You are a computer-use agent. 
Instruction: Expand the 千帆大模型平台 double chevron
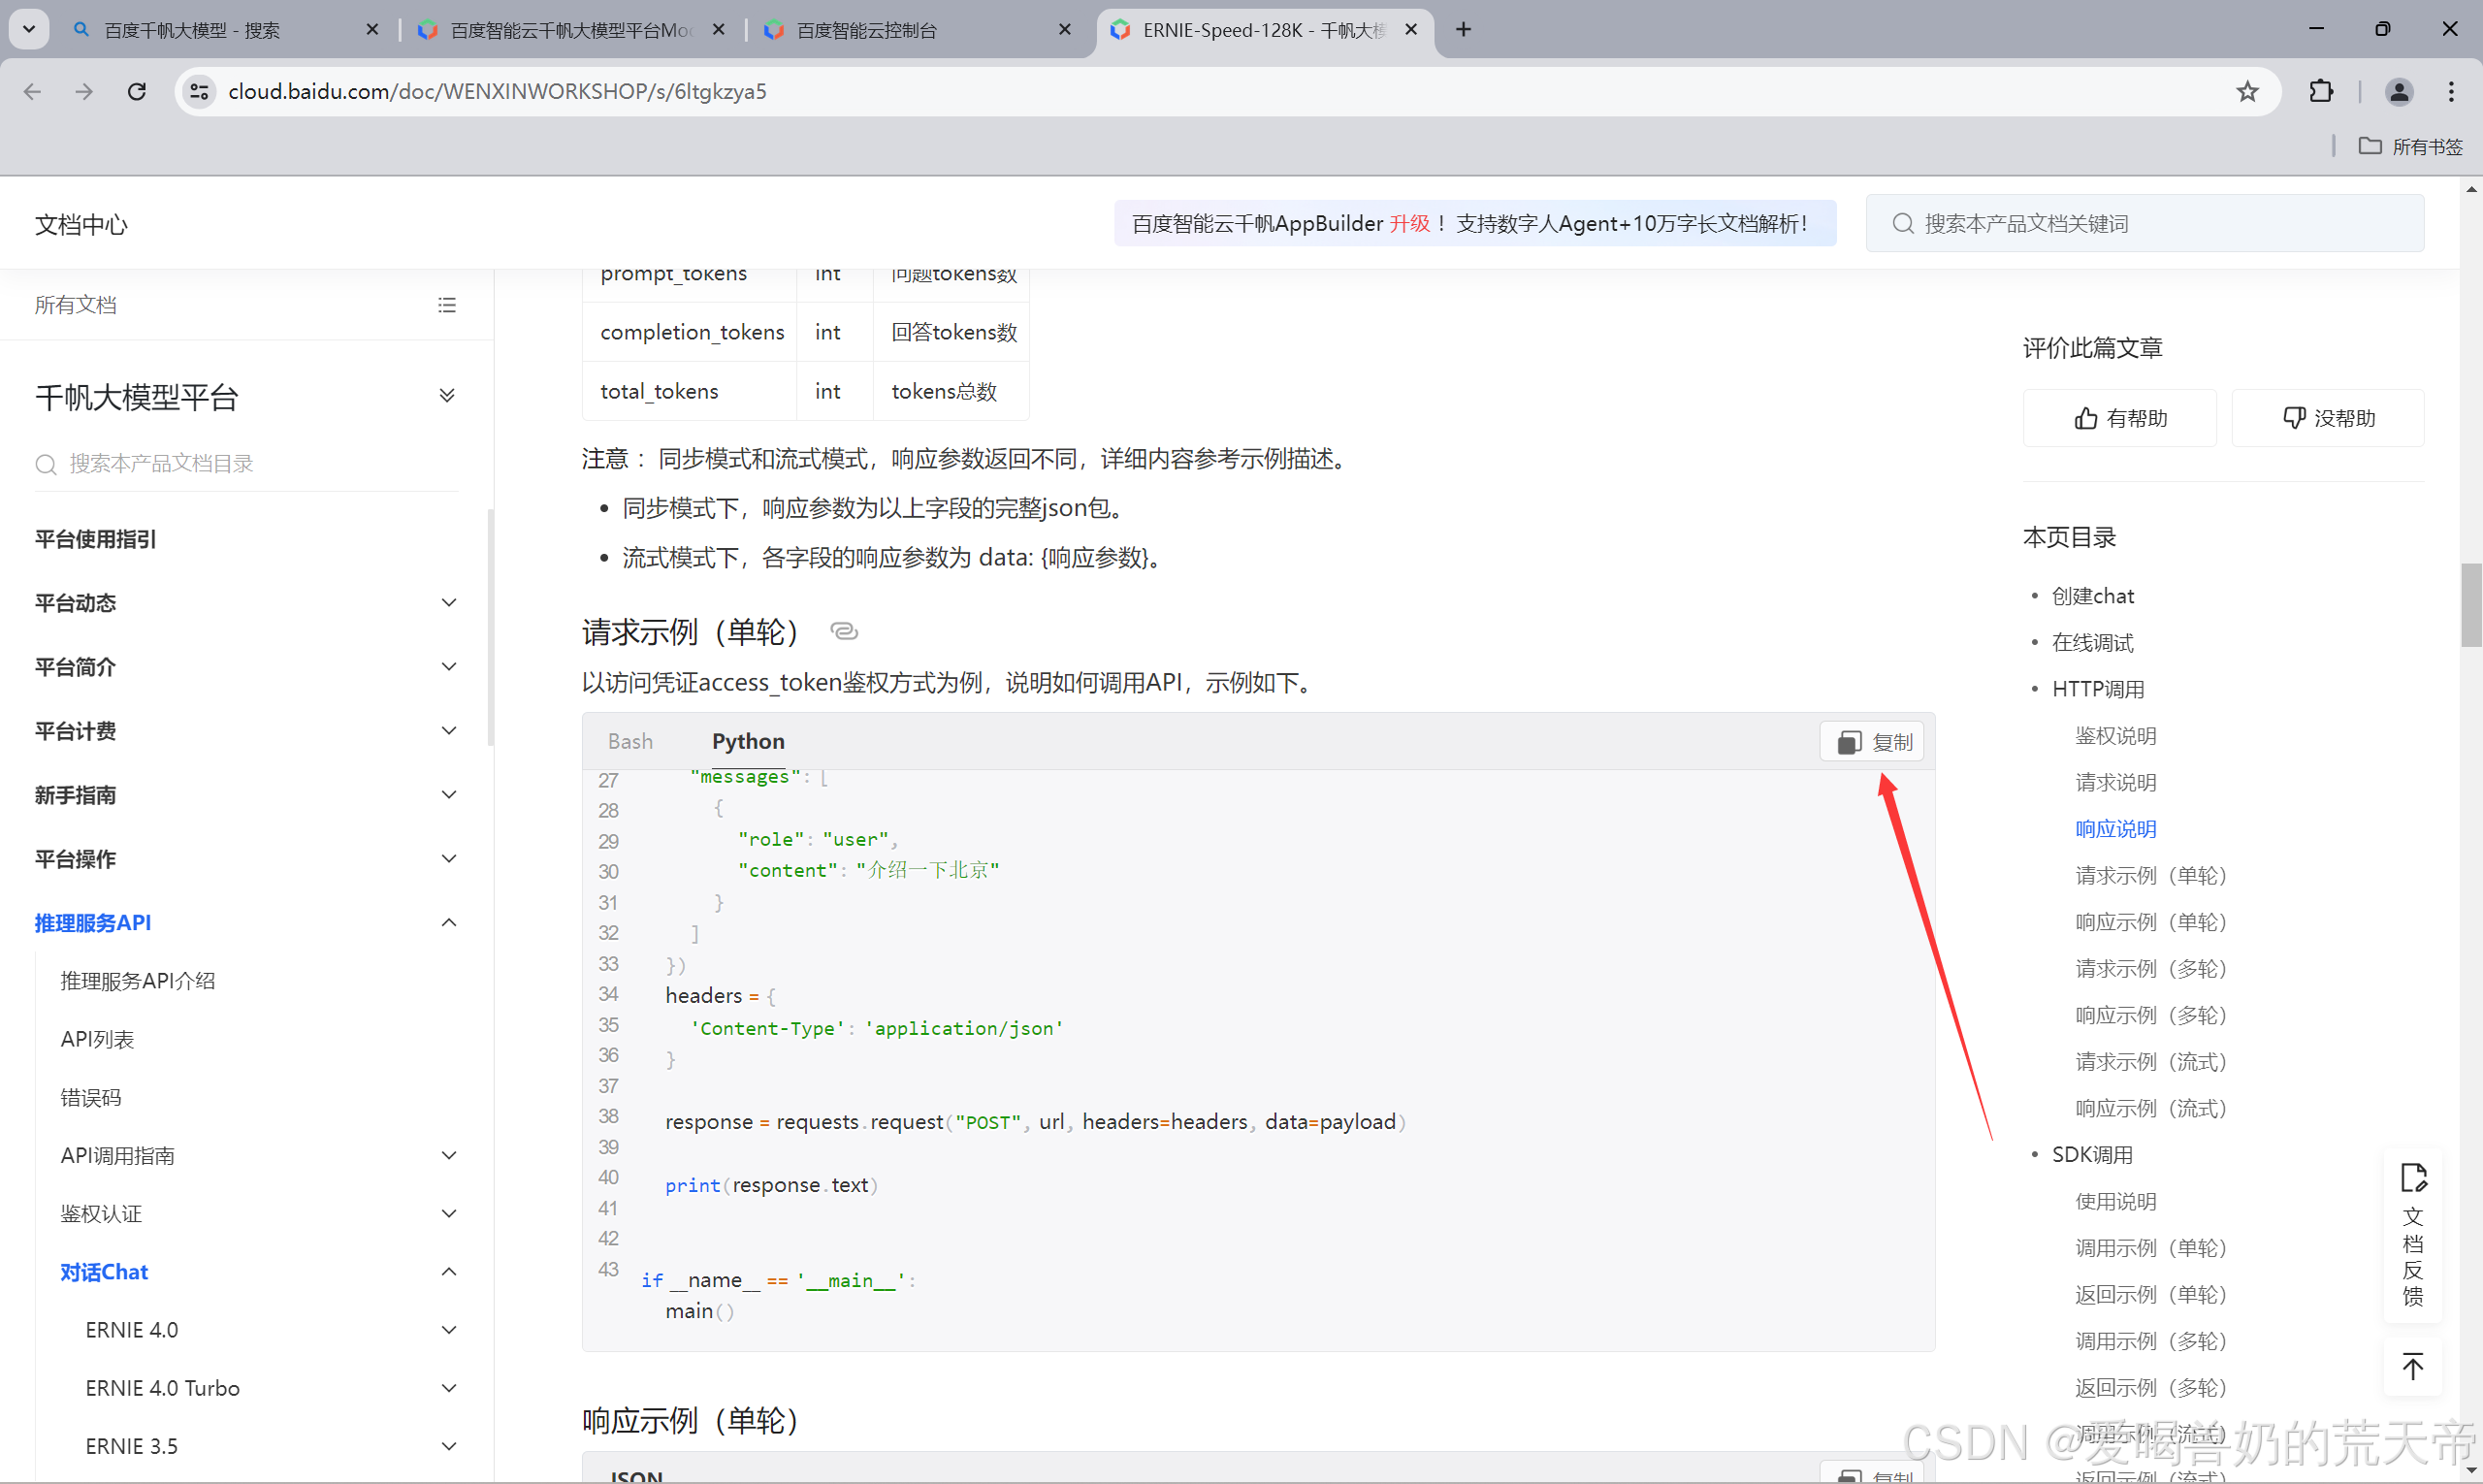pos(447,395)
